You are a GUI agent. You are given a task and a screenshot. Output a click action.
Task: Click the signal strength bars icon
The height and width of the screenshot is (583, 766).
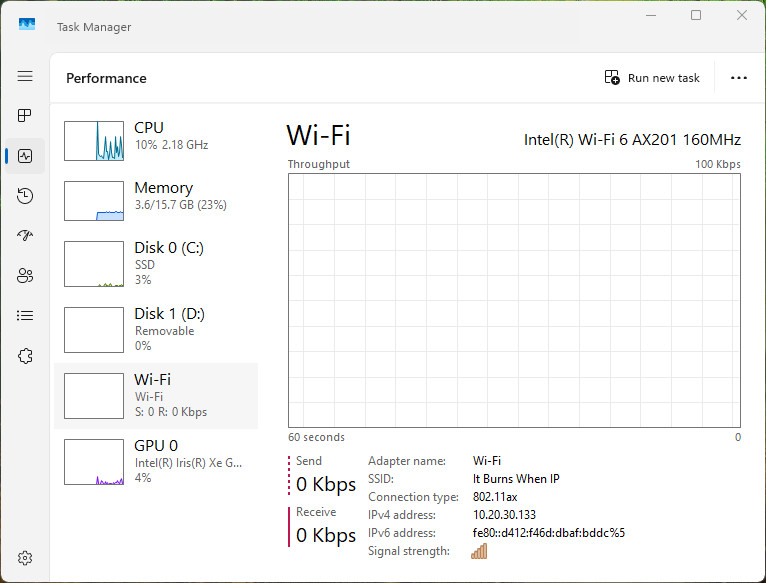click(x=479, y=551)
